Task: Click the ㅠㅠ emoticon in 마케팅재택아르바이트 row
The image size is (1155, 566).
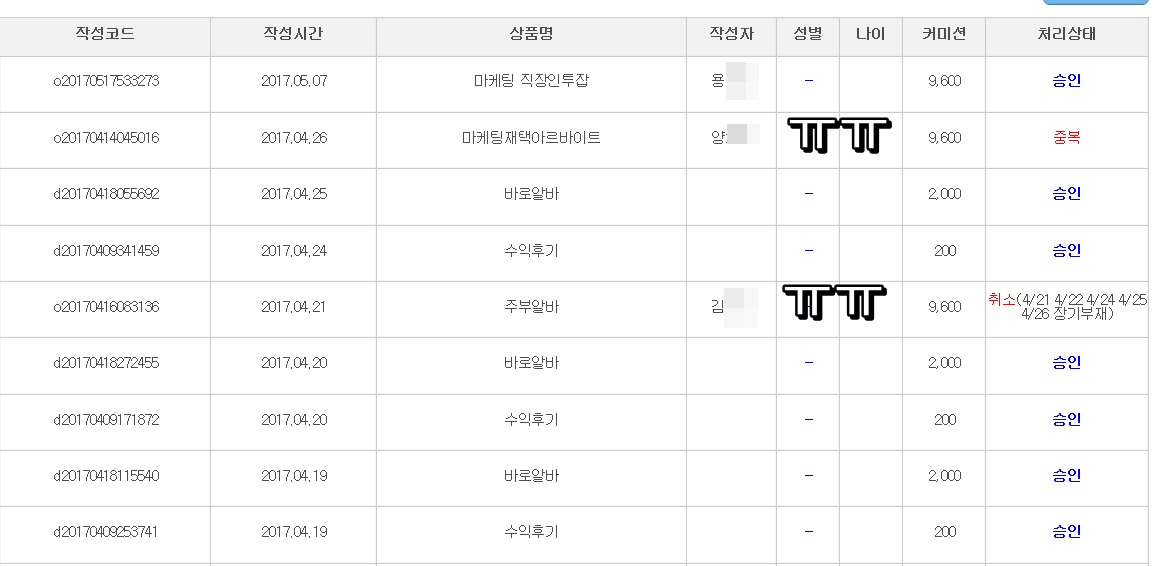Action: tap(839, 136)
